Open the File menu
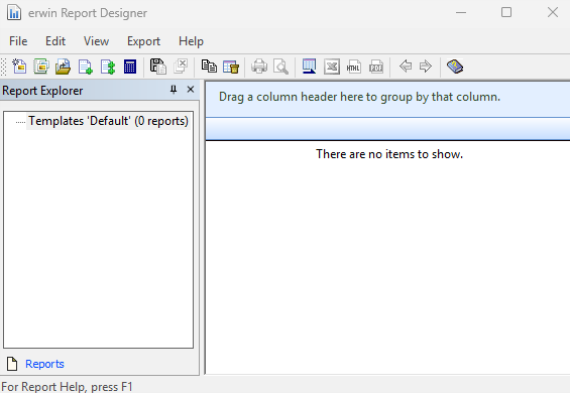The image size is (570, 393). pyautogui.click(x=18, y=41)
